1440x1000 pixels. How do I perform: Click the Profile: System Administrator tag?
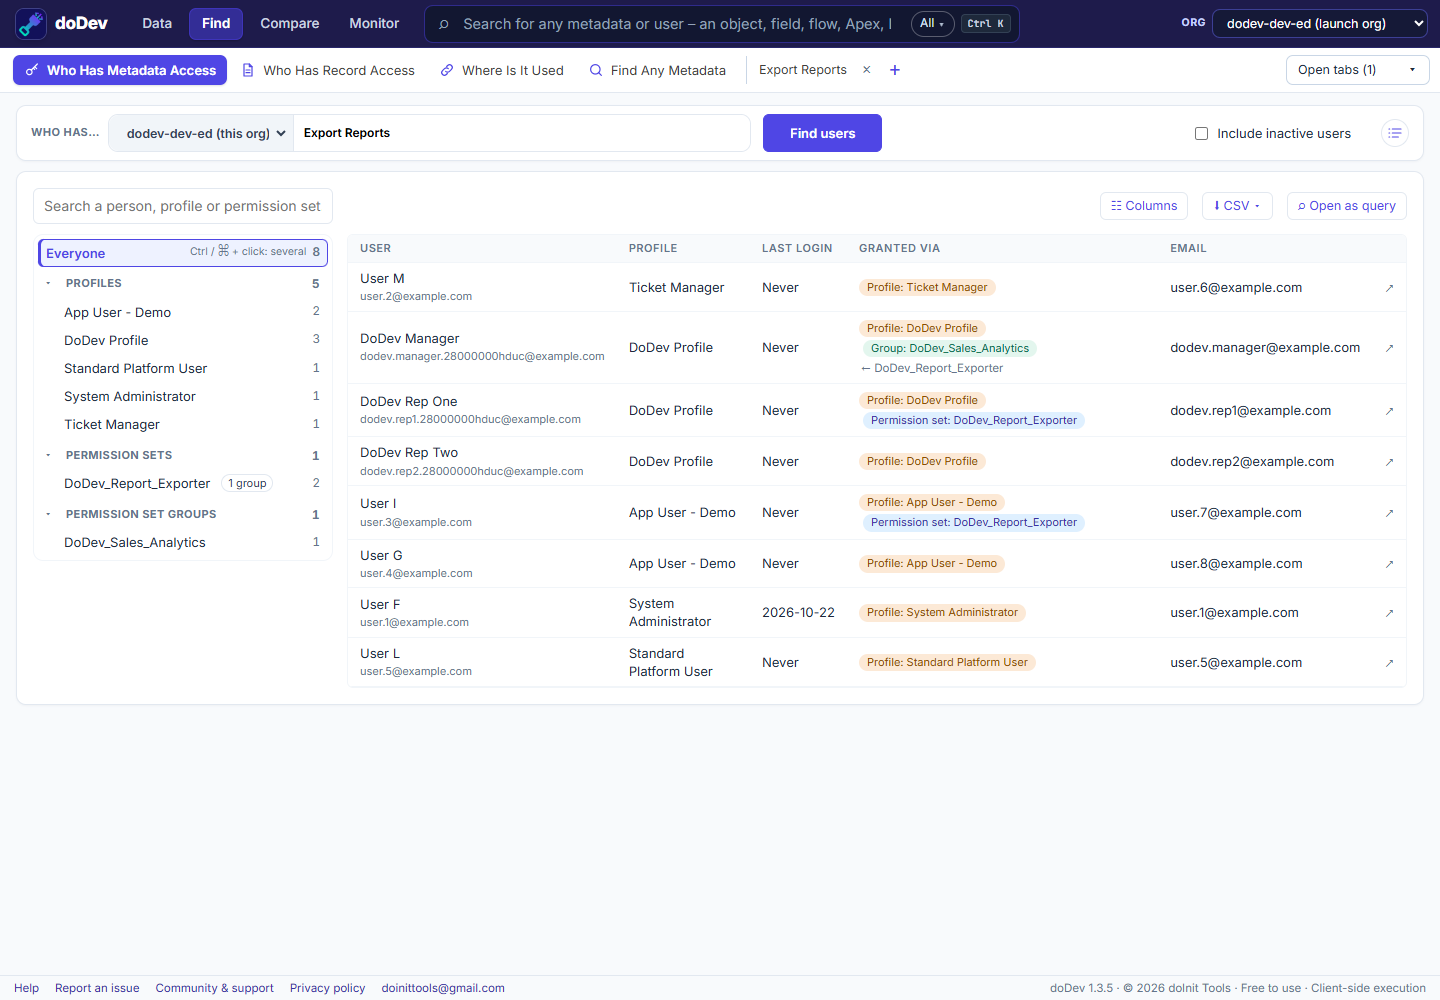click(942, 612)
